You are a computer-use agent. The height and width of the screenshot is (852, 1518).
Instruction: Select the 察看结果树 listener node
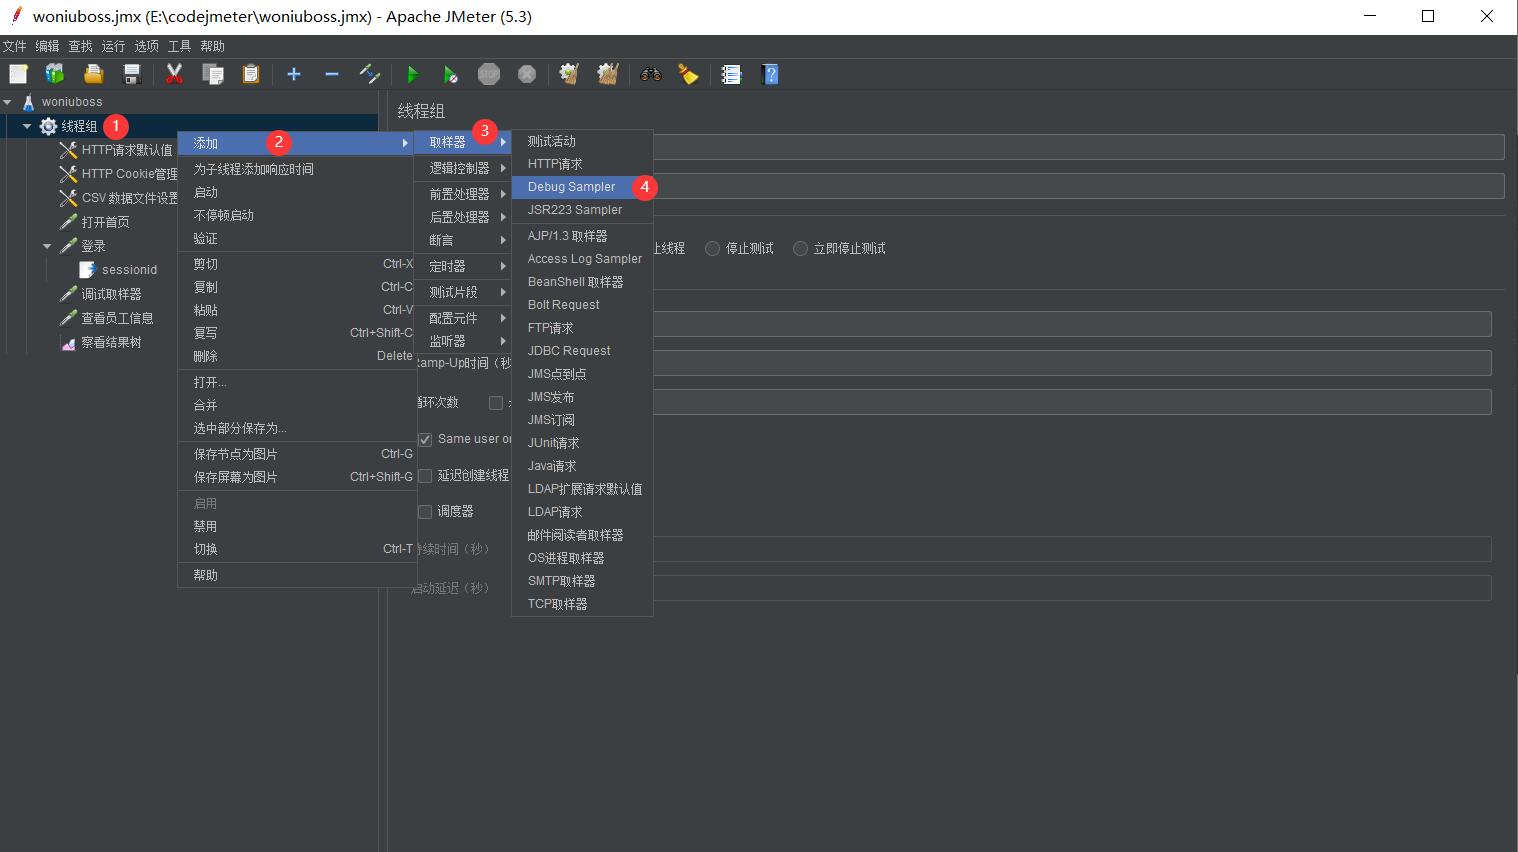point(101,342)
